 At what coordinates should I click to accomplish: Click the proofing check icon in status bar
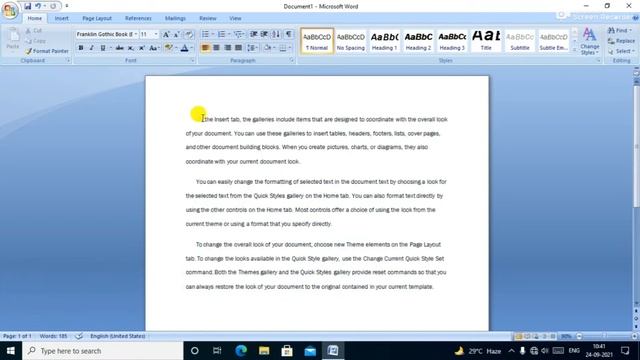tap(79, 336)
